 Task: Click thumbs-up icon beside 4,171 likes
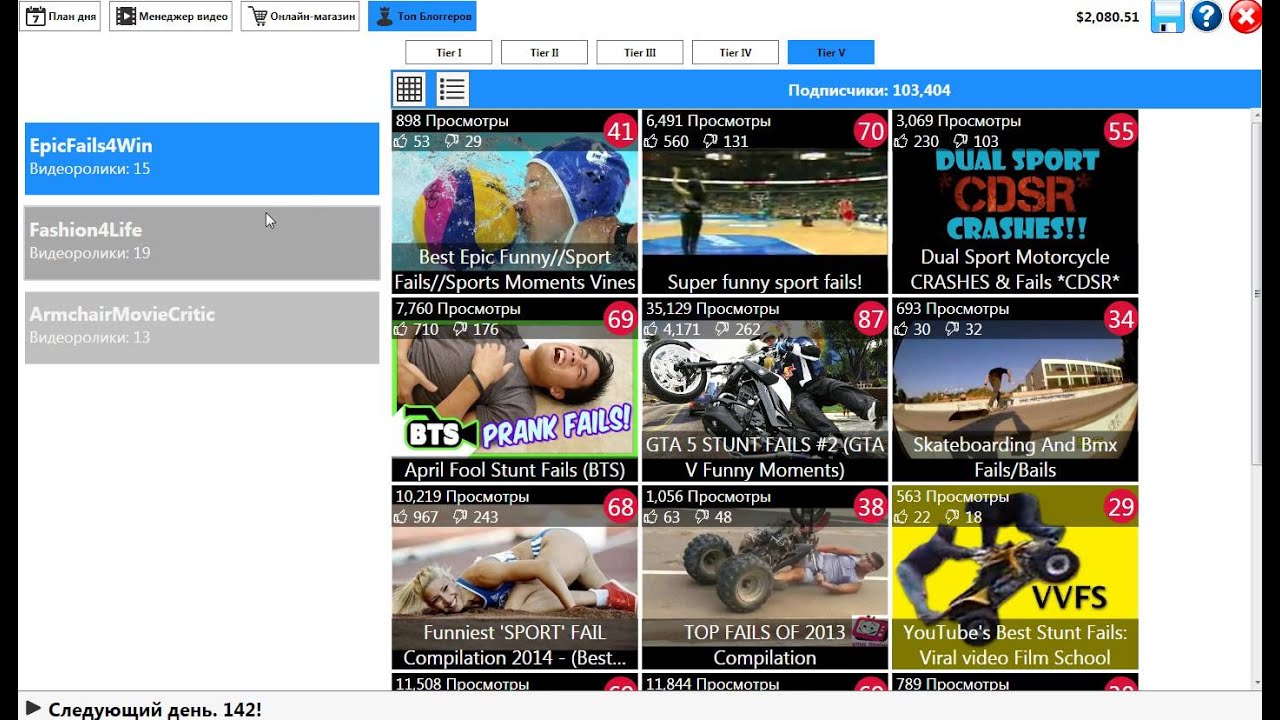[652, 329]
